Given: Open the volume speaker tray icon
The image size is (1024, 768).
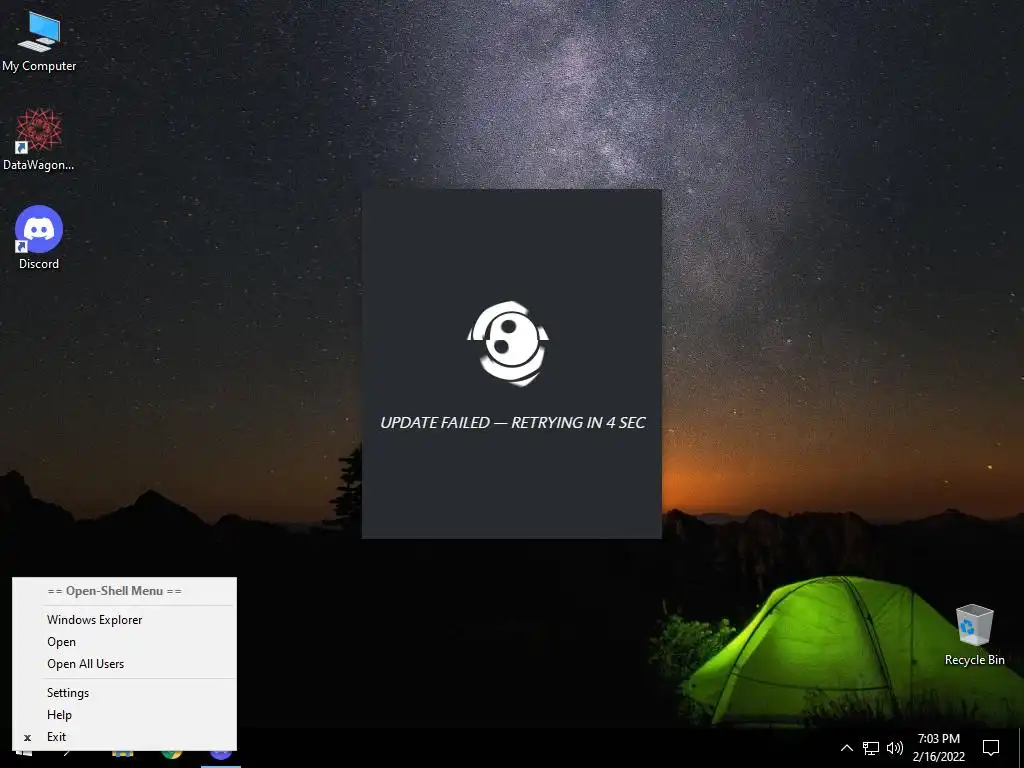Looking at the screenshot, I should [895, 748].
